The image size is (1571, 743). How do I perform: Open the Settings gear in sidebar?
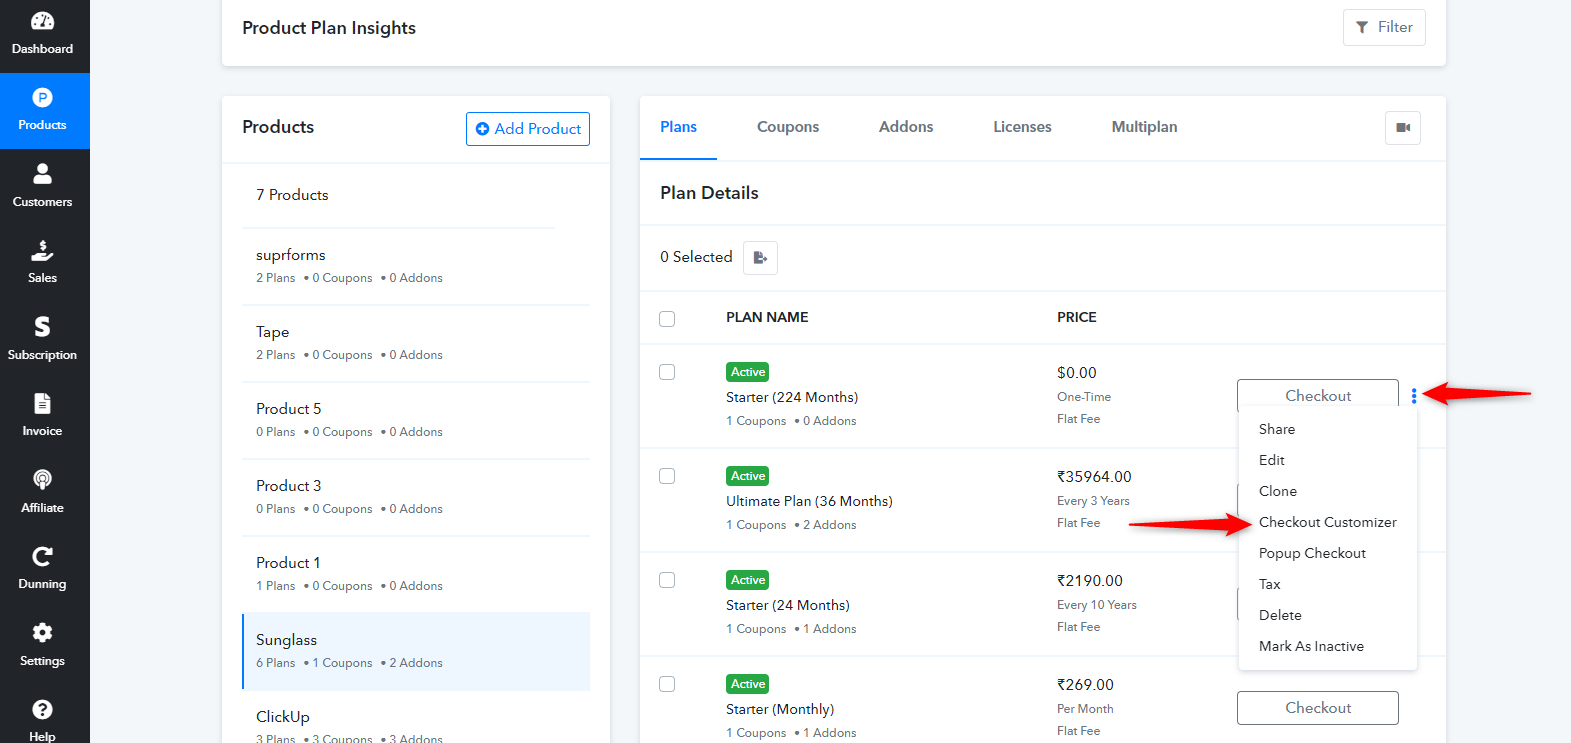(x=42, y=633)
